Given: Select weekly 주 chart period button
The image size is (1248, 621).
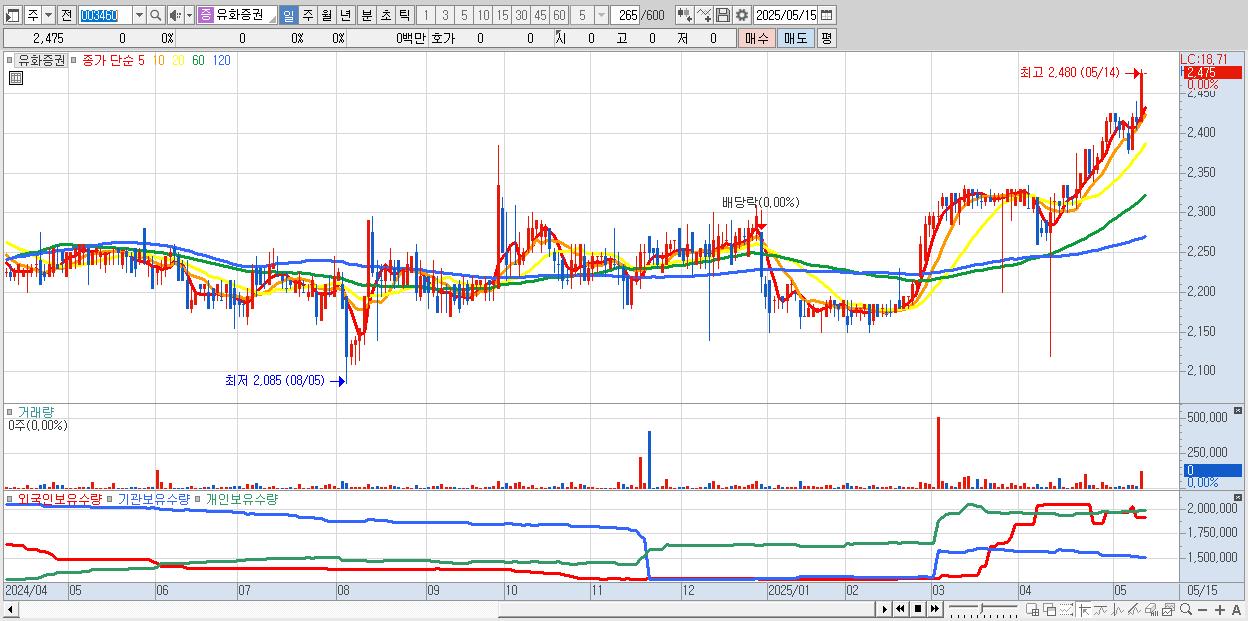Looking at the screenshot, I should click(307, 15).
